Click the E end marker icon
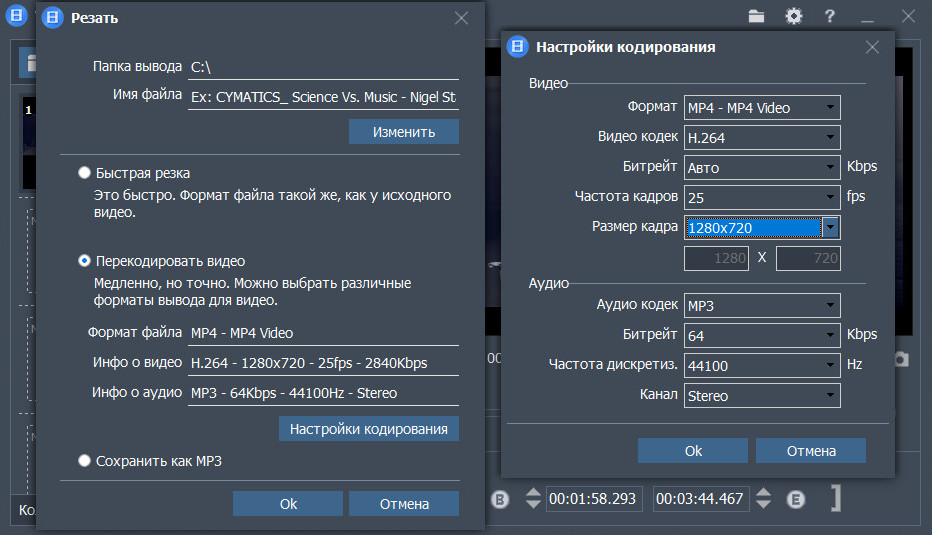The image size is (932, 535). pos(796,499)
